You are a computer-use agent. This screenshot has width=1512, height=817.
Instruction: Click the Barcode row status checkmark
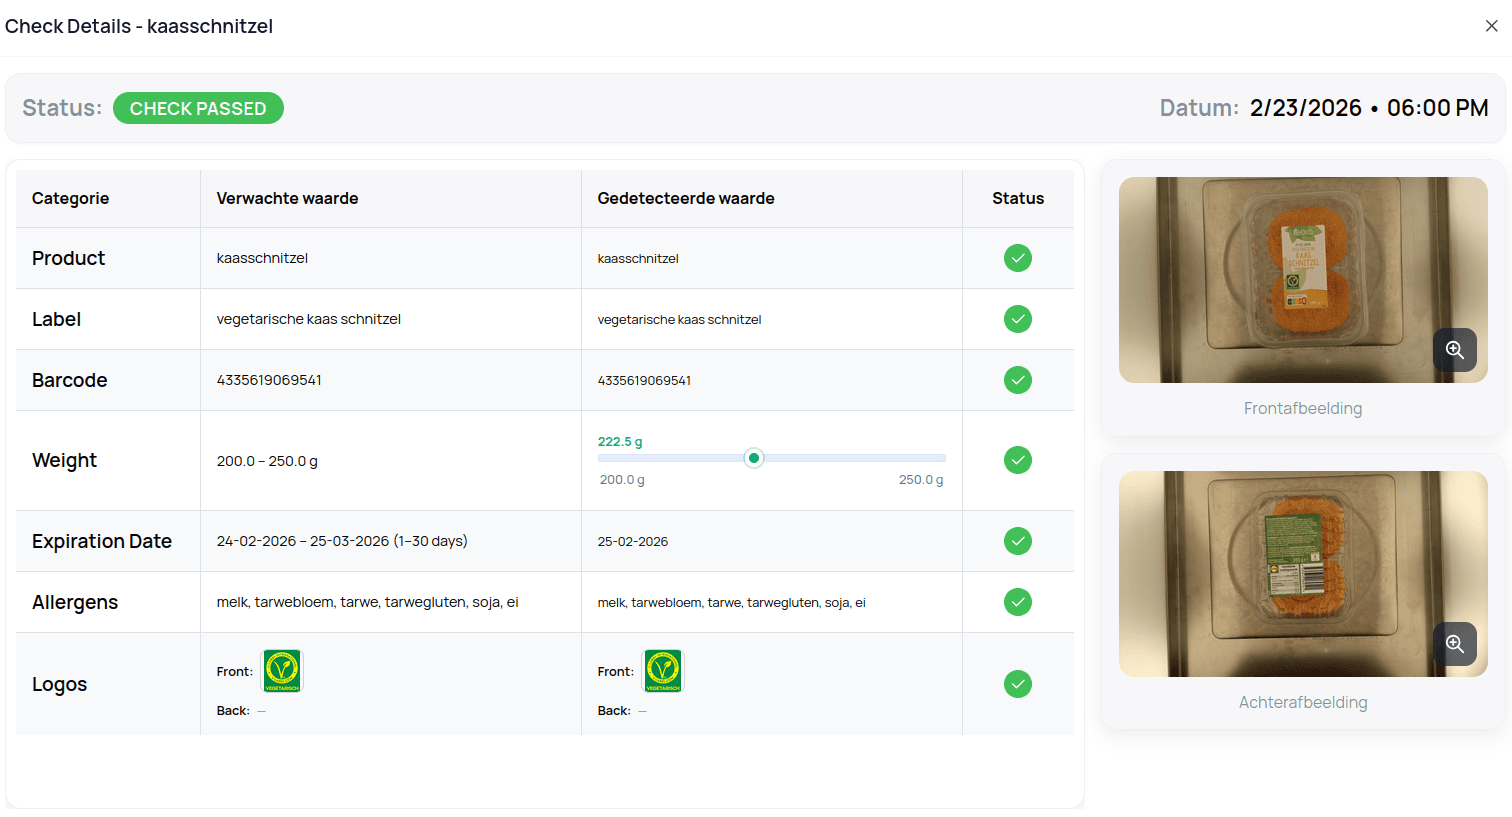[x=1017, y=380]
